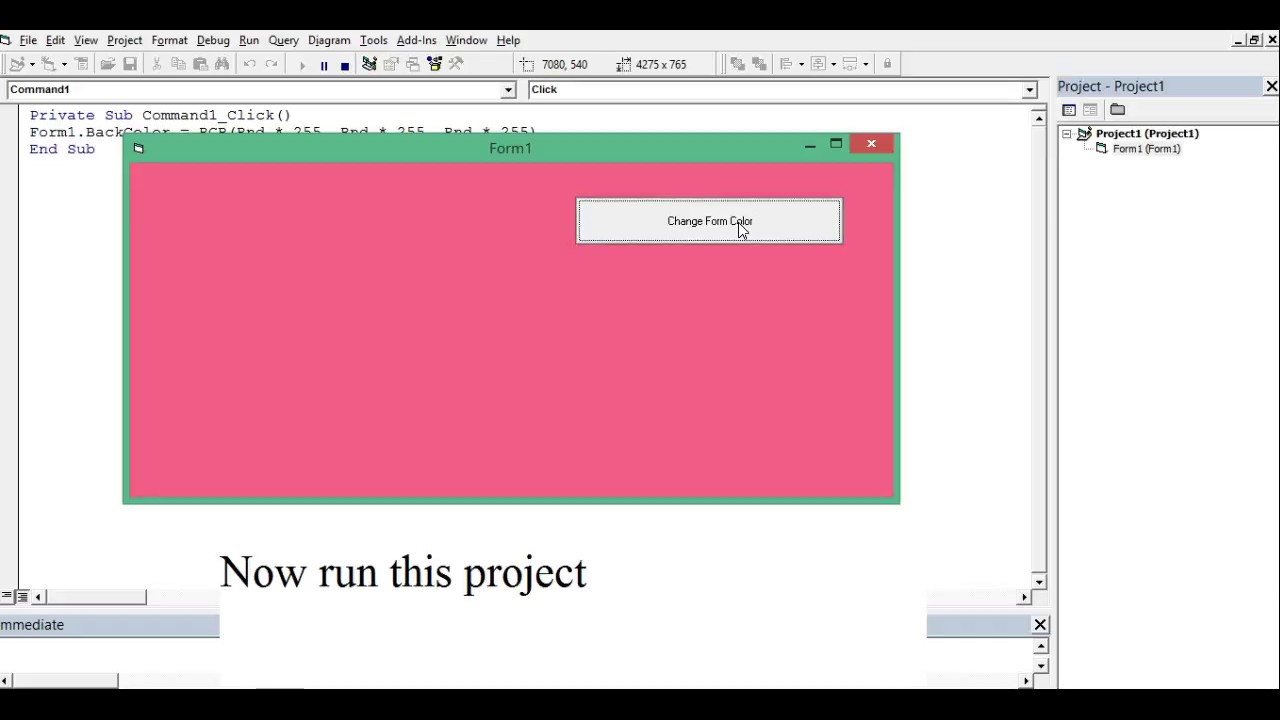
Task: Toggle Folders icon in Project panel
Action: click(1118, 110)
